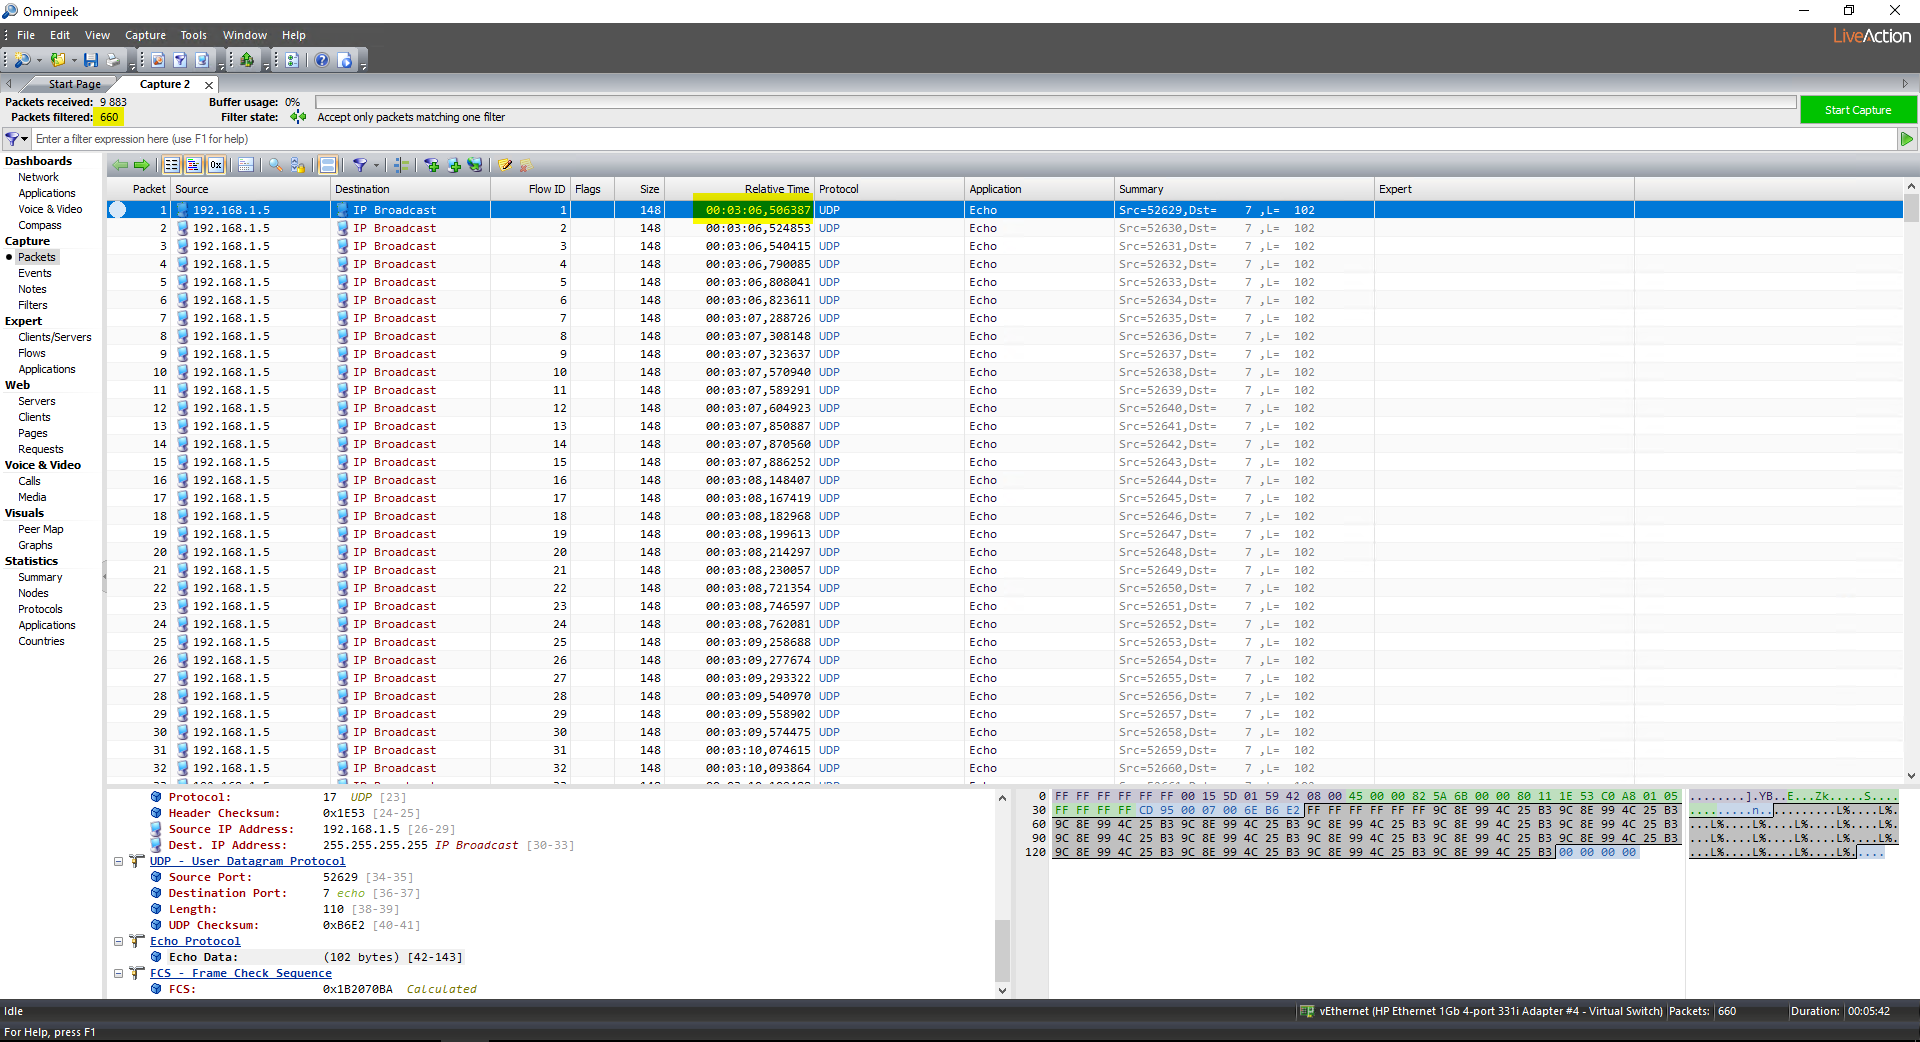The image size is (1920, 1042).
Task: Select packet row 5 in list
Action: pos(1004,282)
